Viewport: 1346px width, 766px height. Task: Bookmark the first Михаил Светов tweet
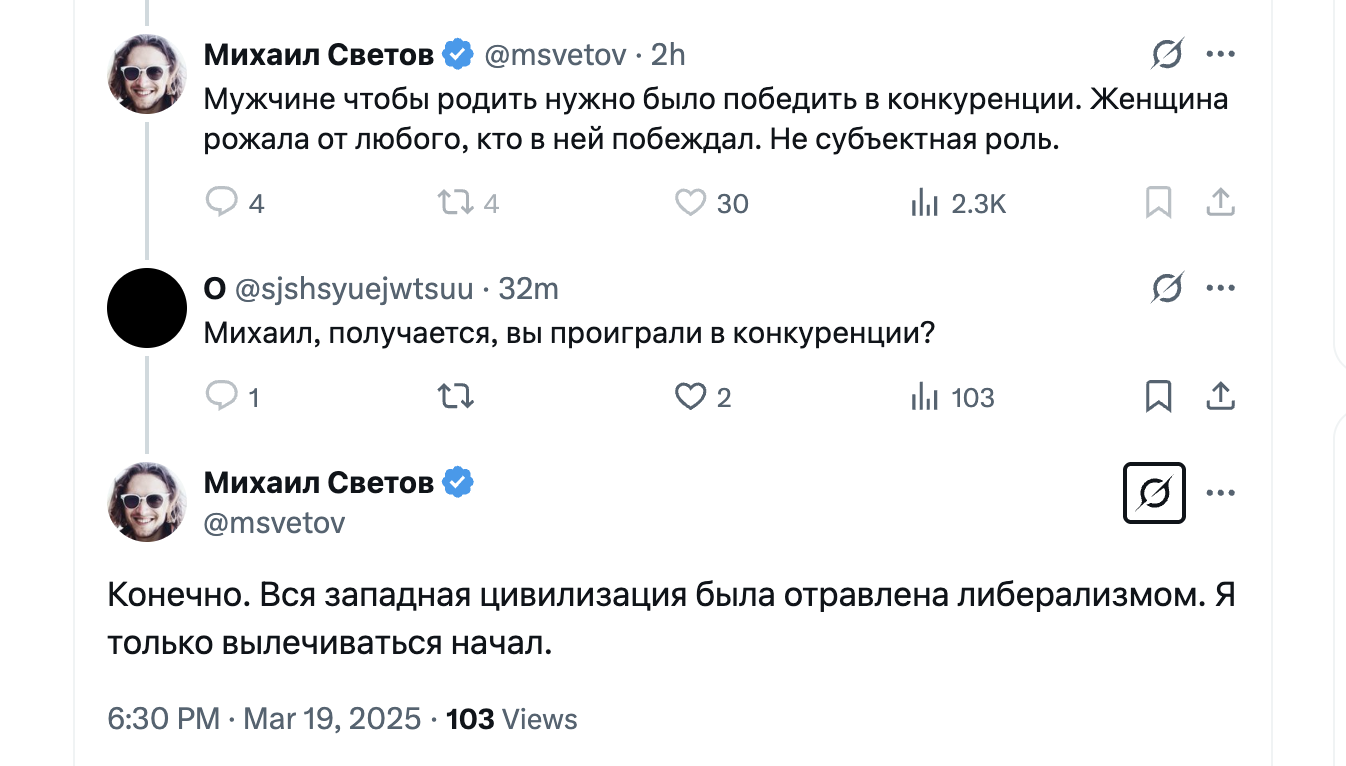point(1158,203)
